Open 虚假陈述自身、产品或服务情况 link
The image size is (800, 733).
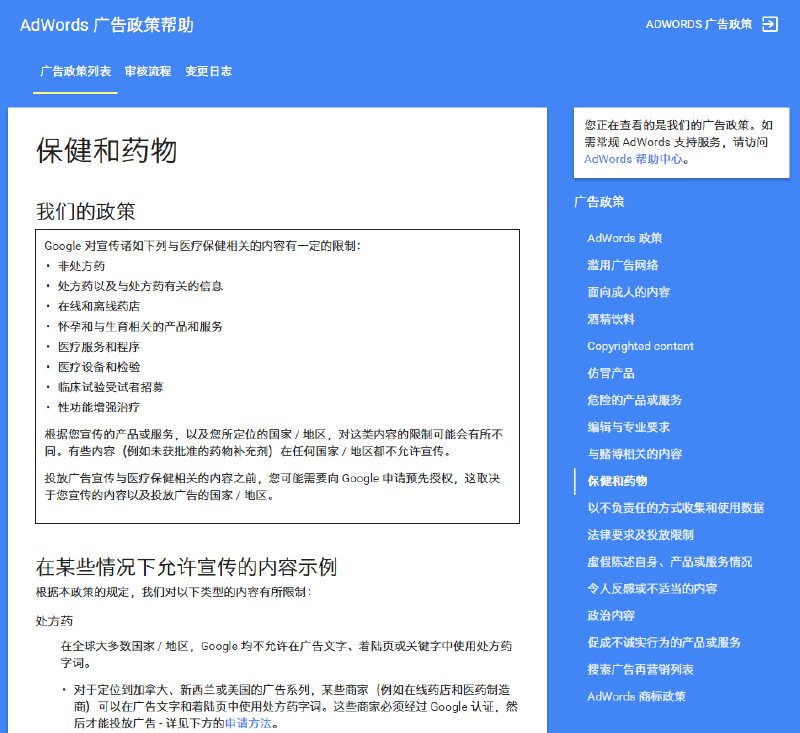(x=670, y=562)
